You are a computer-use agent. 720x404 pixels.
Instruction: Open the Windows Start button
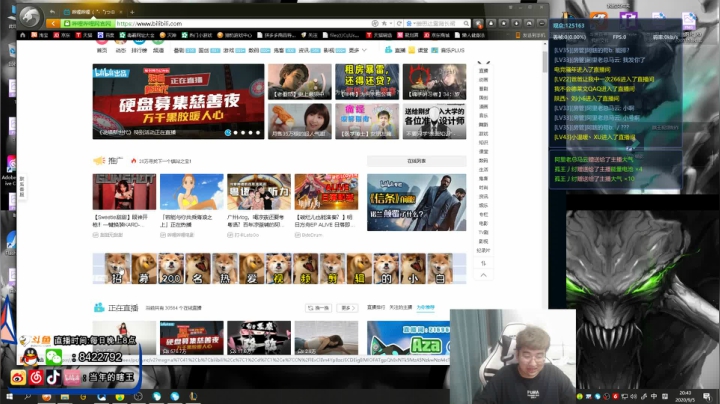(x=9, y=396)
